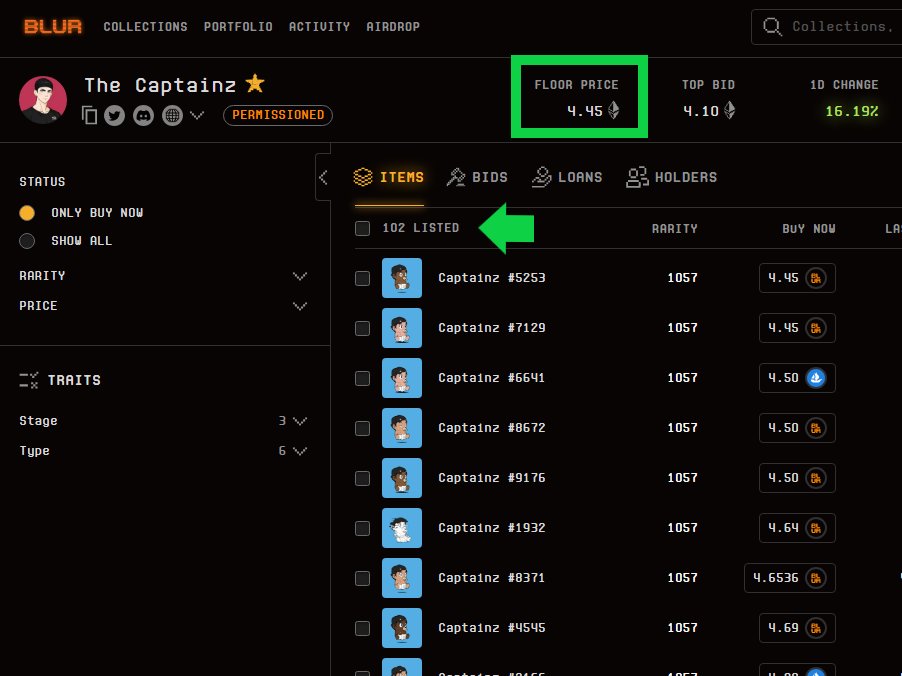
Task: Click the Traits filter icon
Action: pos(29,380)
